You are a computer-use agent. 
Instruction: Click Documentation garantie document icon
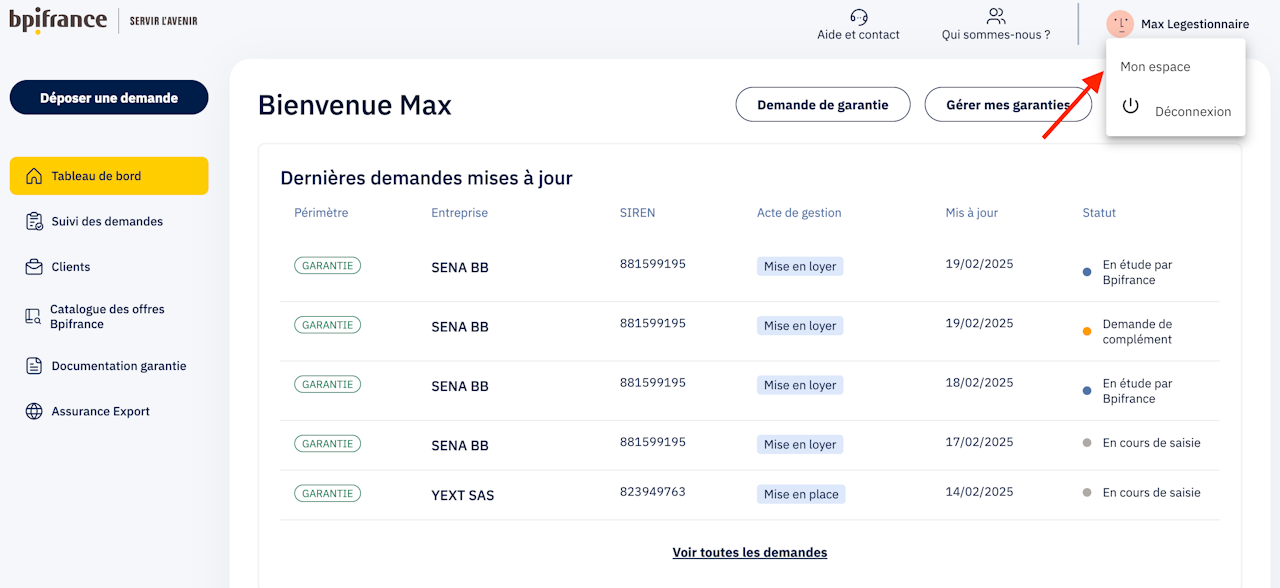[34, 366]
